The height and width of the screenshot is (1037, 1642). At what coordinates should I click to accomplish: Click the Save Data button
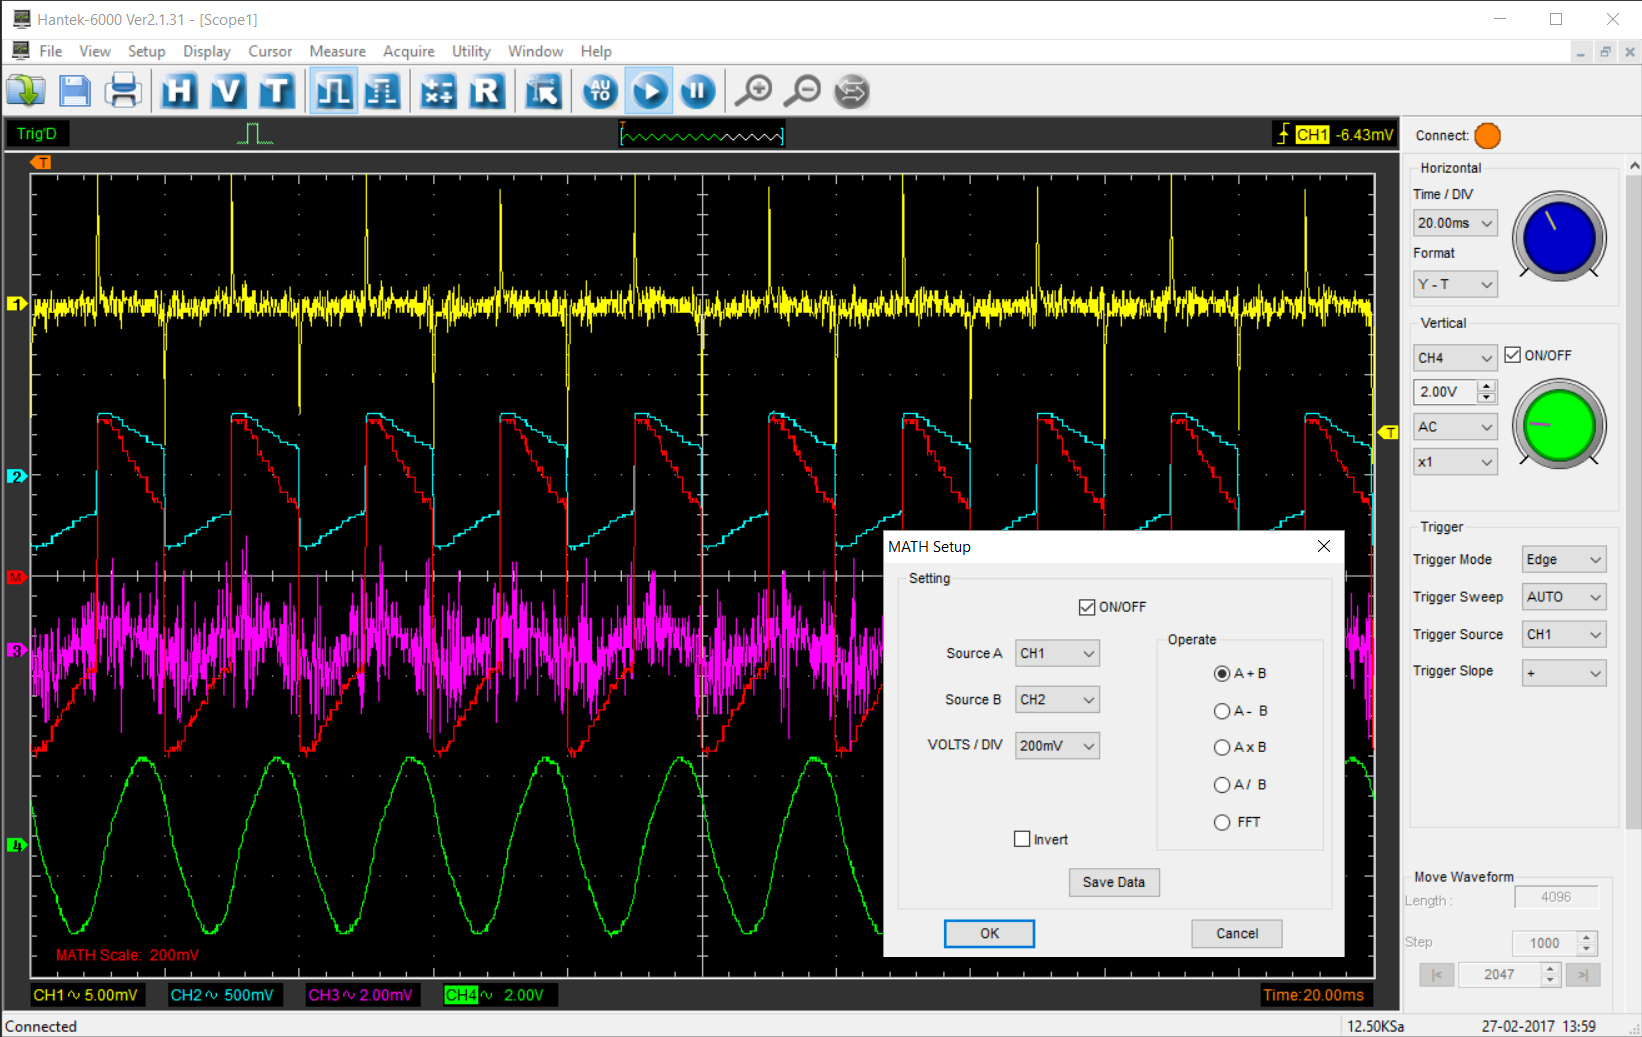coord(1113,882)
